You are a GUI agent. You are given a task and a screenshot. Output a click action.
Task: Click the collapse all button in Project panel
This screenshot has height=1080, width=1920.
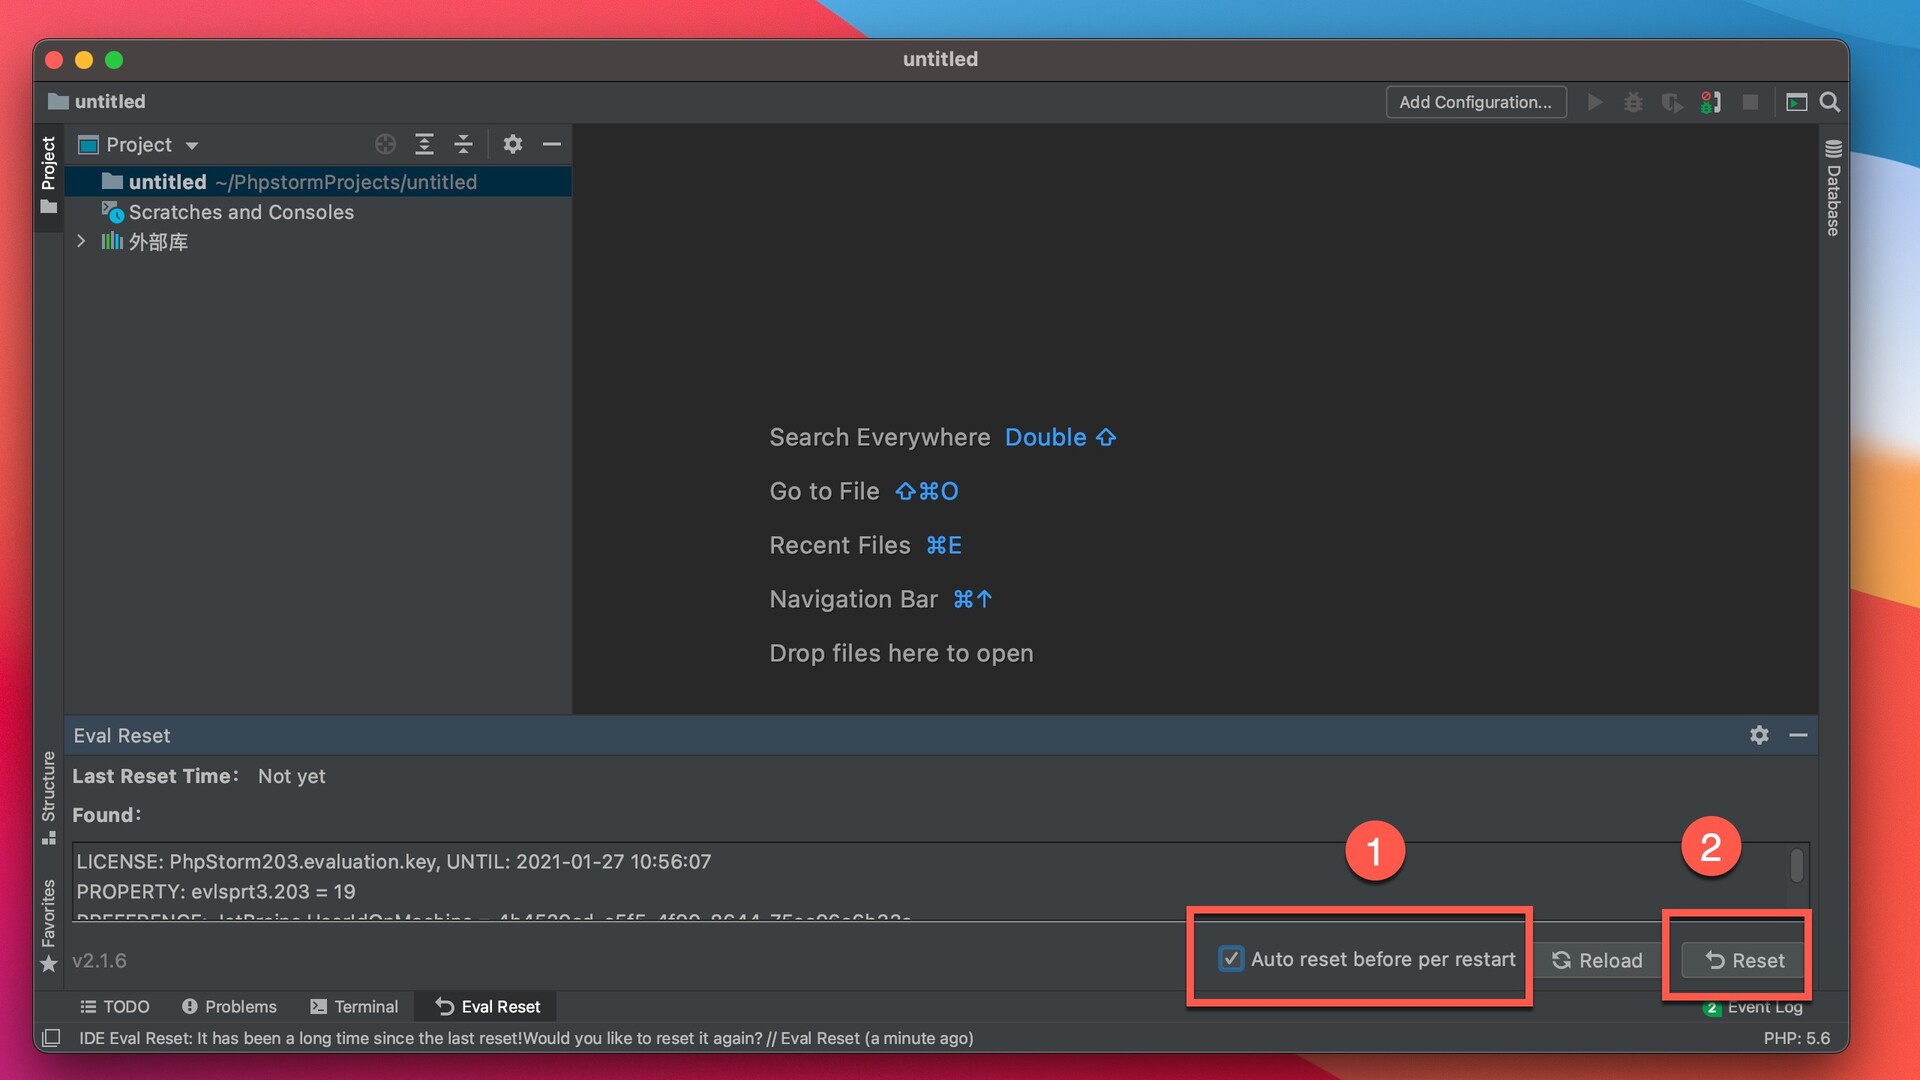[463, 144]
